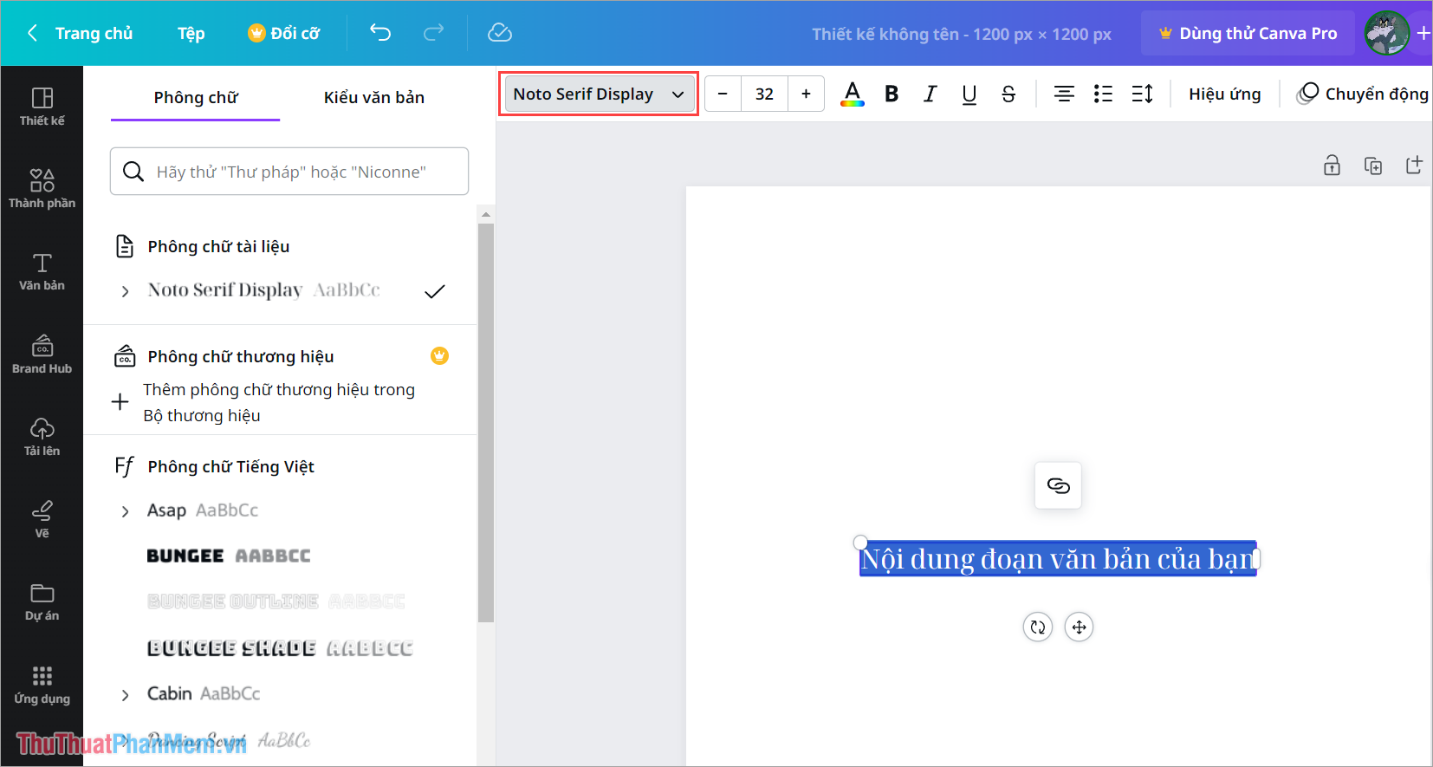This screenshot has width=1433, height=767.
Task: Toggle italic formatting
Action: tap(930, 94)
